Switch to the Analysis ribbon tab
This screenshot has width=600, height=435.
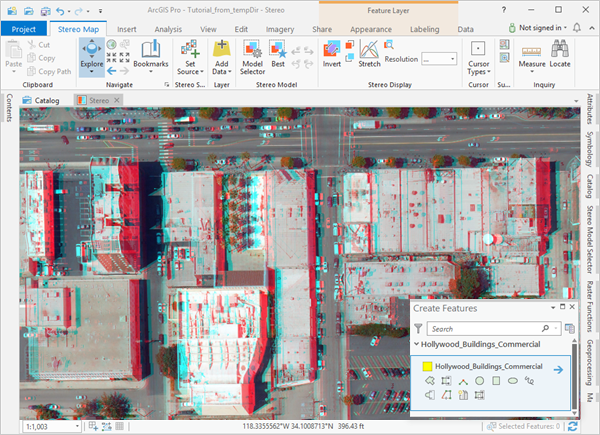(168, 29)
